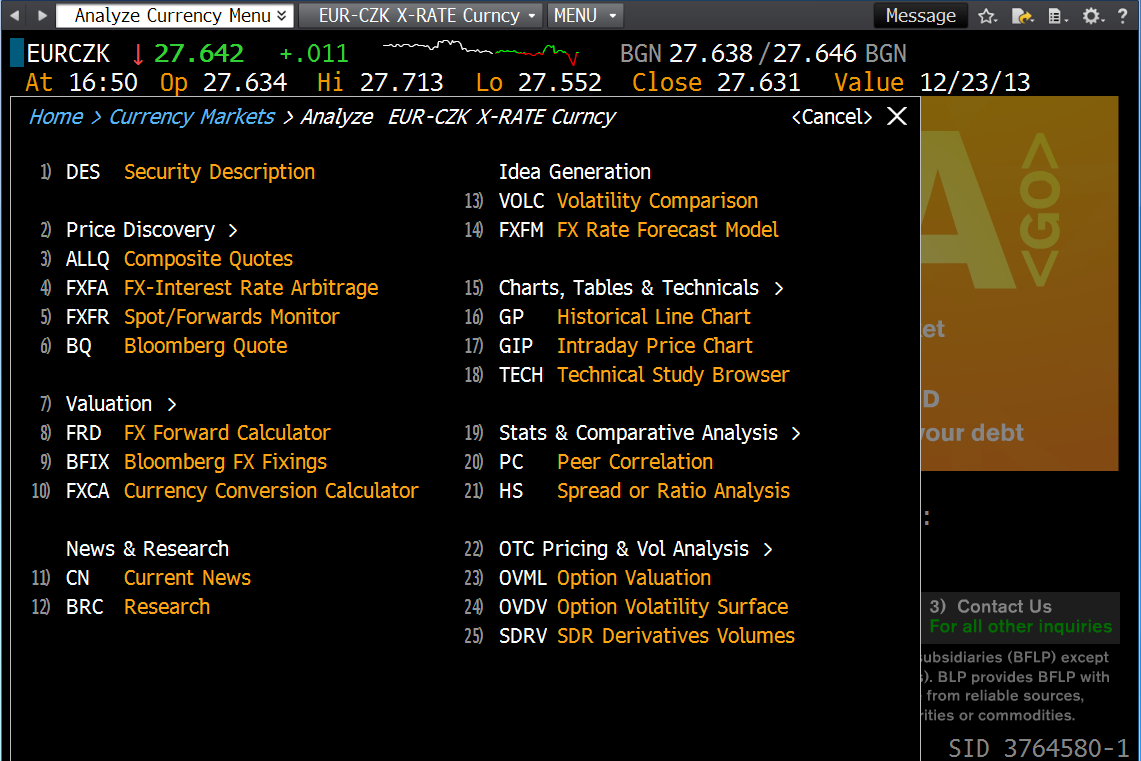Open help question mark icon
The image size is (1141, 761).
point(1123,16)
